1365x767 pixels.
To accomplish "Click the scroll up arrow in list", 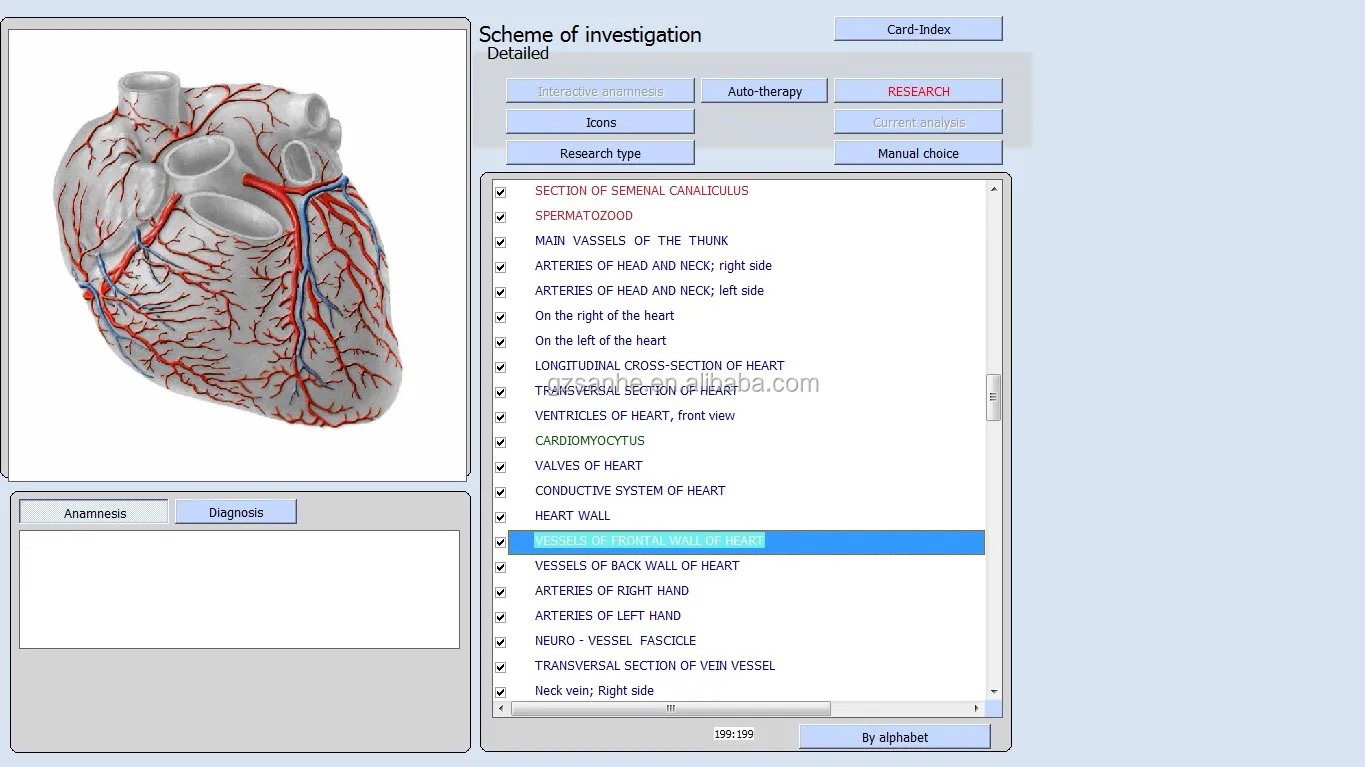I will pos(993,190).
